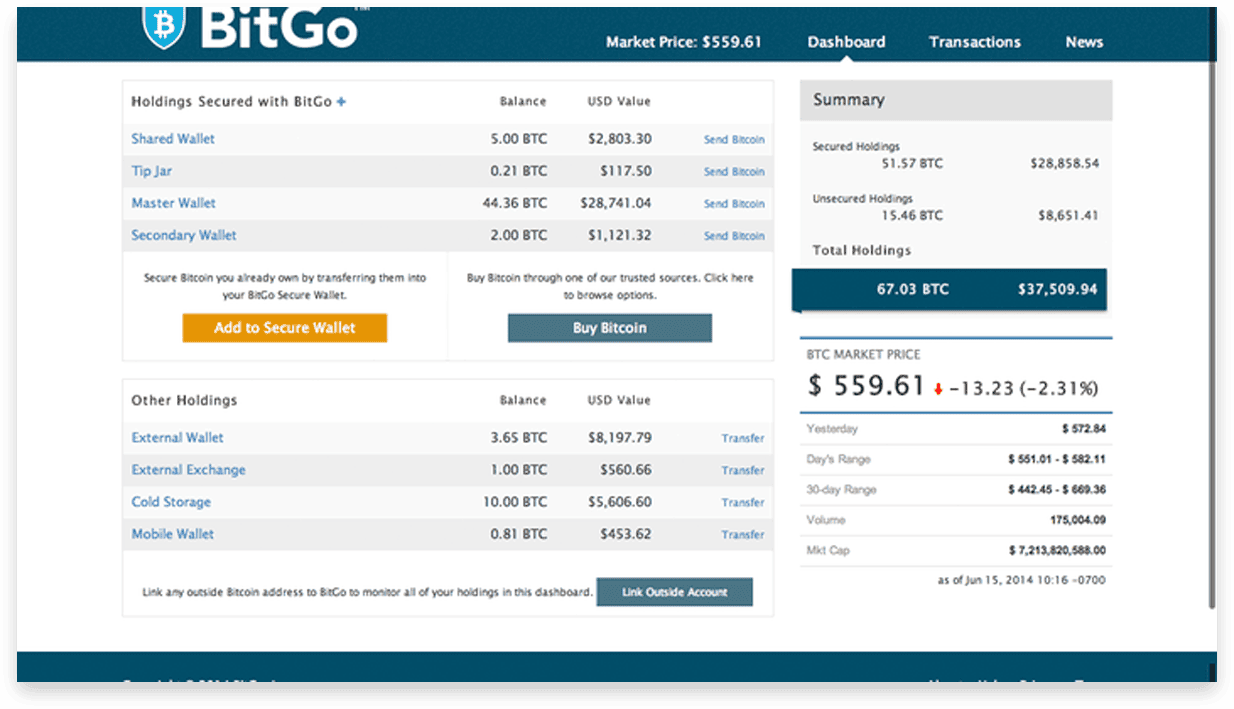Click the 51.57 BTC secured holdings value
Image resolution: width=1234 pixels, height=709 pixels.
[912, 162]
